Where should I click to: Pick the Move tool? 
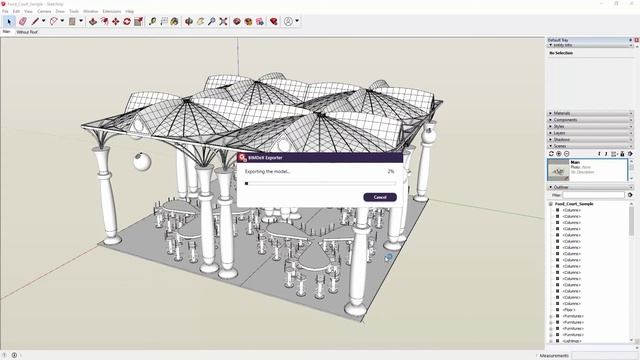[x=116, y=22]
